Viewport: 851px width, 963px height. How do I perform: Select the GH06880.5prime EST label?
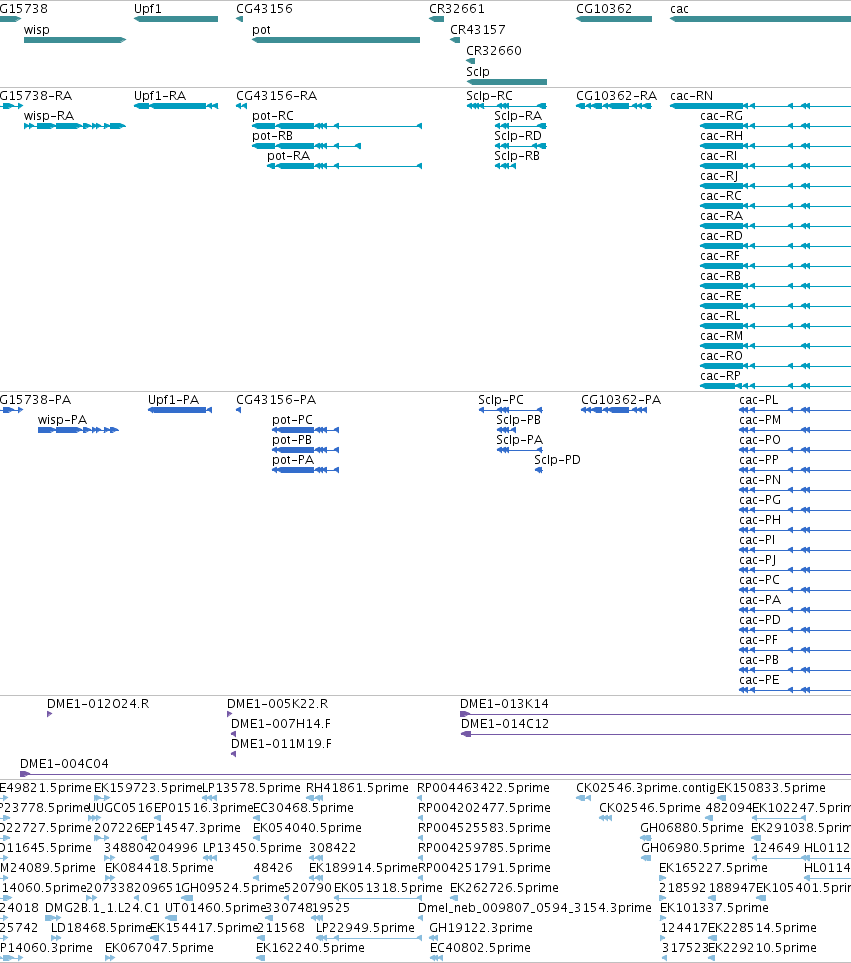691,827
